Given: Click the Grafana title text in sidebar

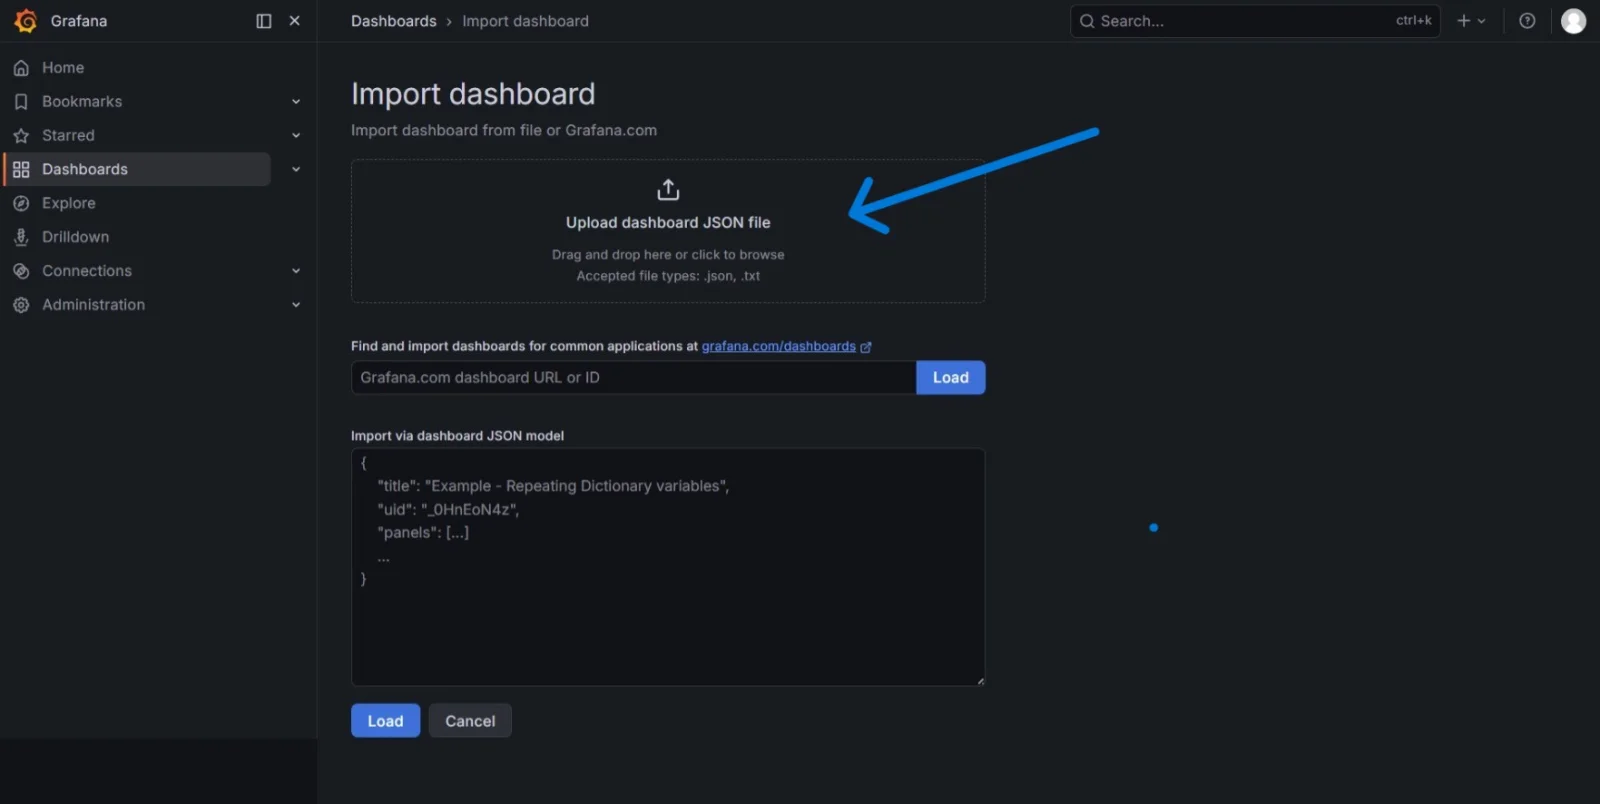Looking at the screenshot, I should (x=79, y=21).
